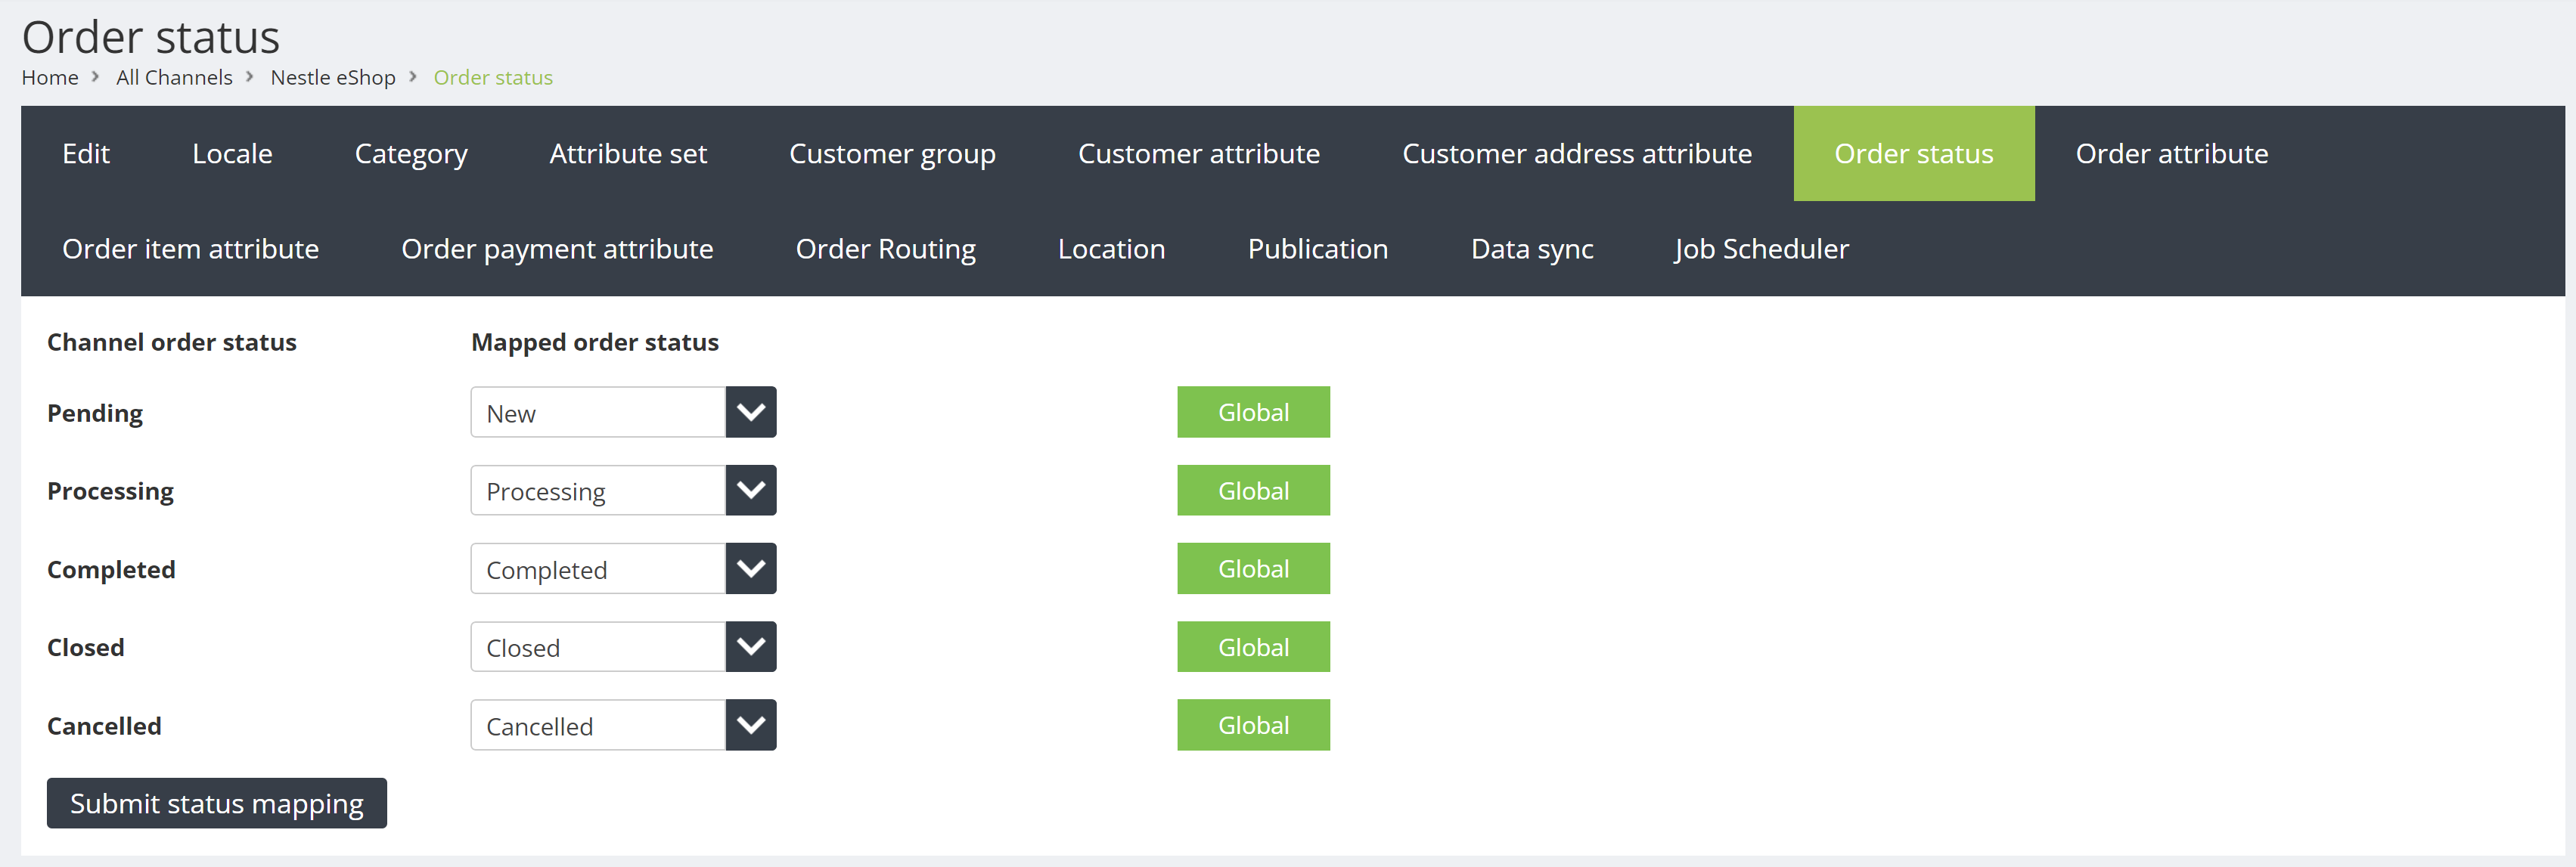
Task: Submit the status mapping
Action: point(217,804)
